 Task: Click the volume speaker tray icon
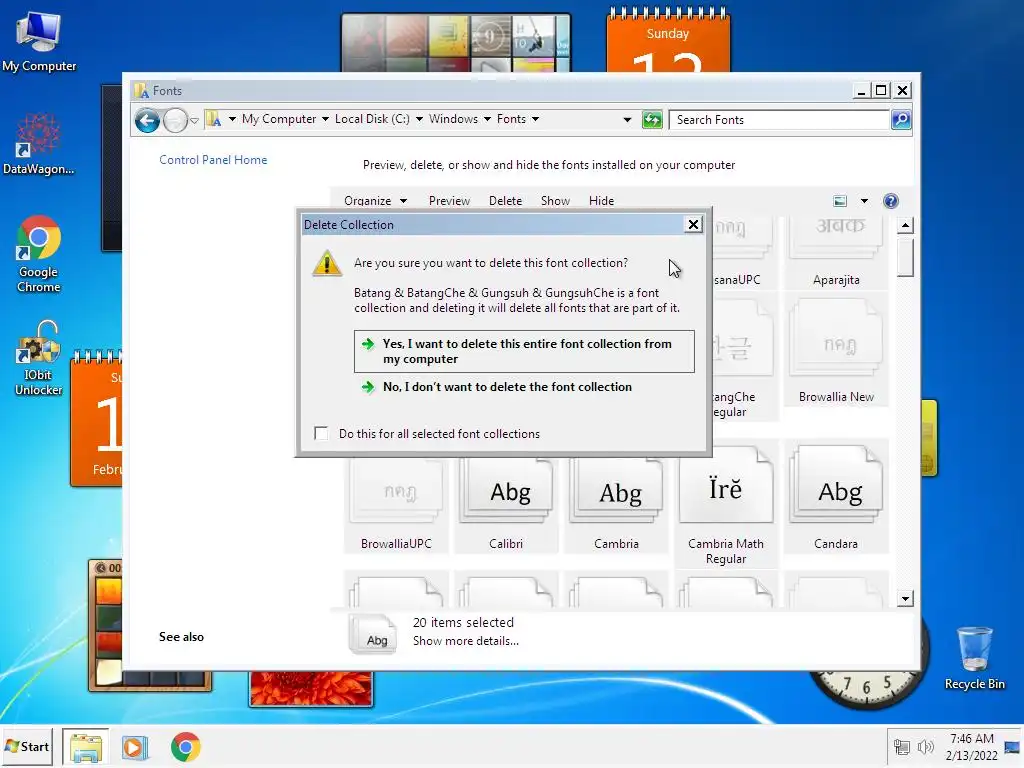[x=925, y=747]
